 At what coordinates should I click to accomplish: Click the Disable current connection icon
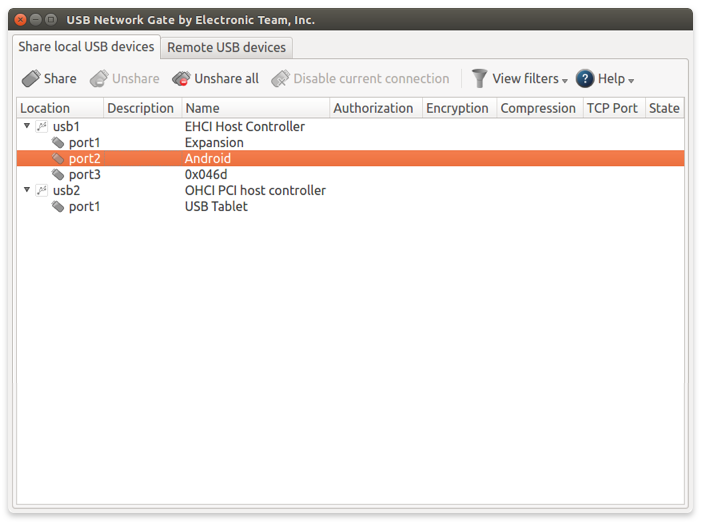[280, 79]
